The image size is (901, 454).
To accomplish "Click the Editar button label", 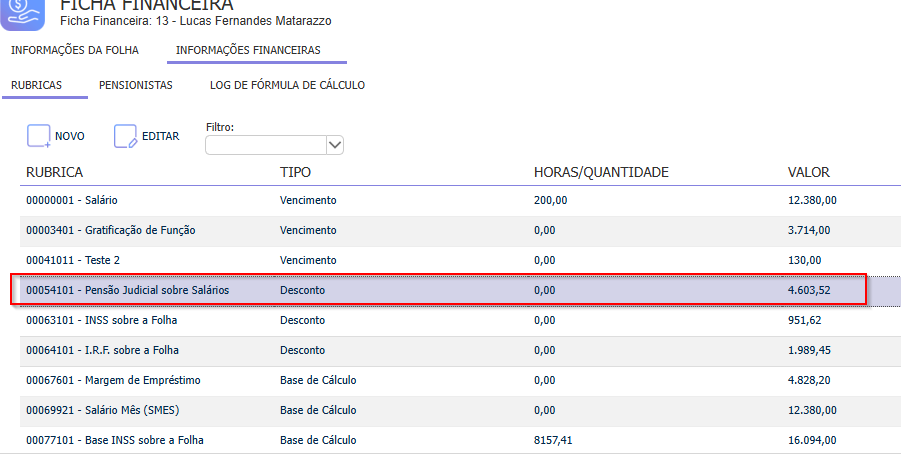I will click(x=160, y=137).
